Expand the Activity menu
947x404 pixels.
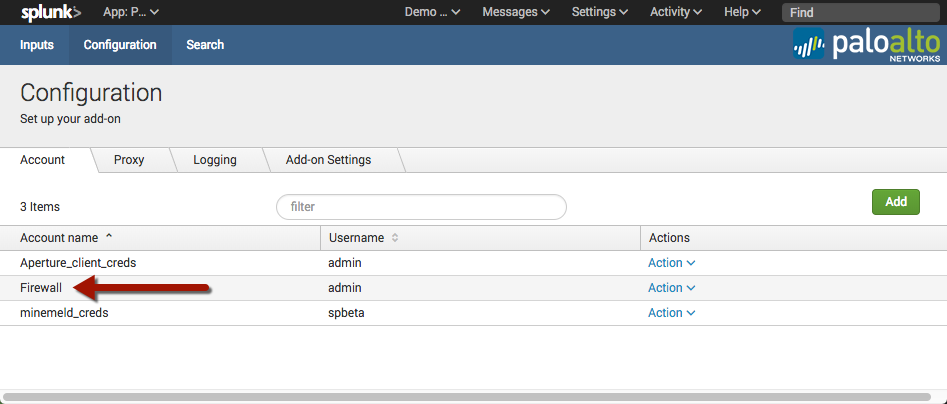[677, 12]
